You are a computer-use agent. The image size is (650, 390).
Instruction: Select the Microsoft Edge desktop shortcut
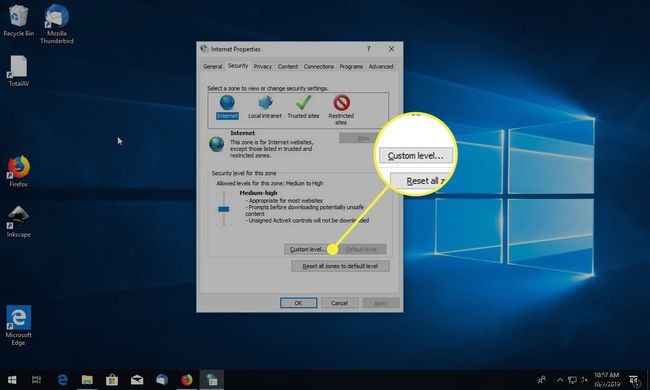18,325
